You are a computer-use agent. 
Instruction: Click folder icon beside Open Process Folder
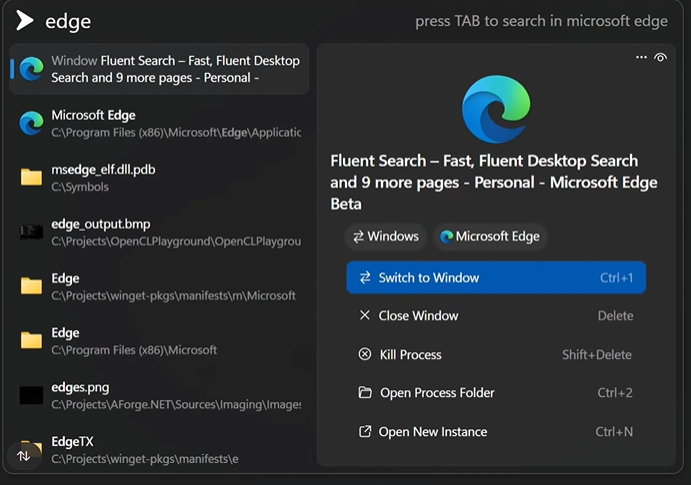365,392
